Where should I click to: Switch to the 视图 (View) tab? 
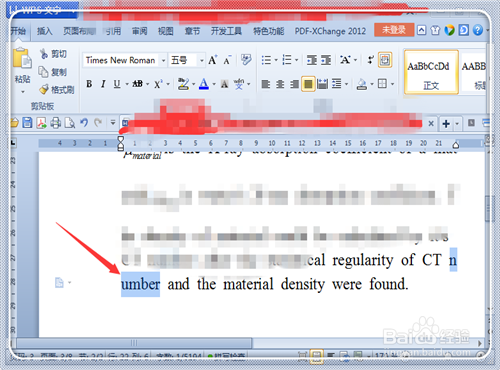165,31
